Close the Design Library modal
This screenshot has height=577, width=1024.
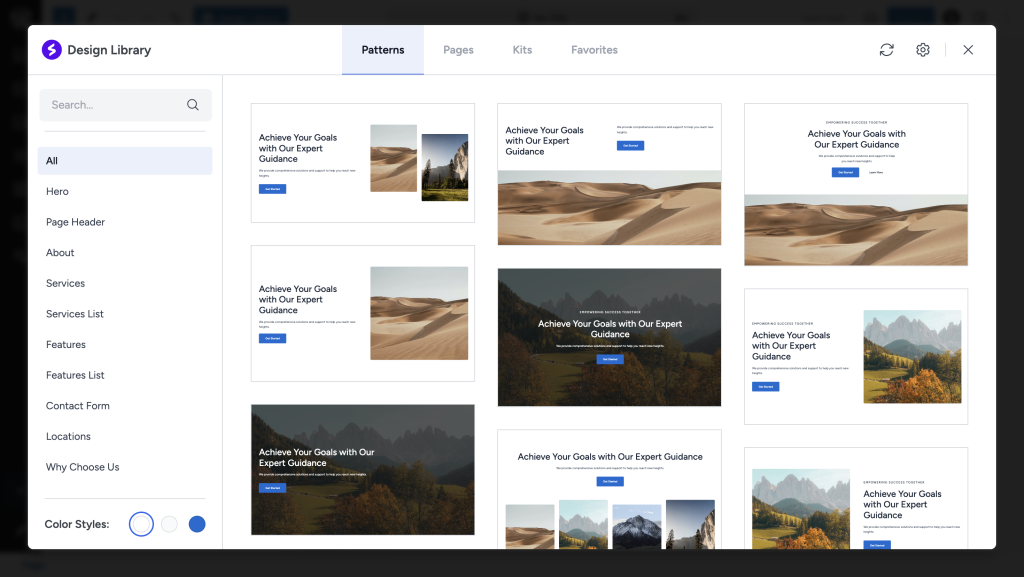[x=967, y=49]
